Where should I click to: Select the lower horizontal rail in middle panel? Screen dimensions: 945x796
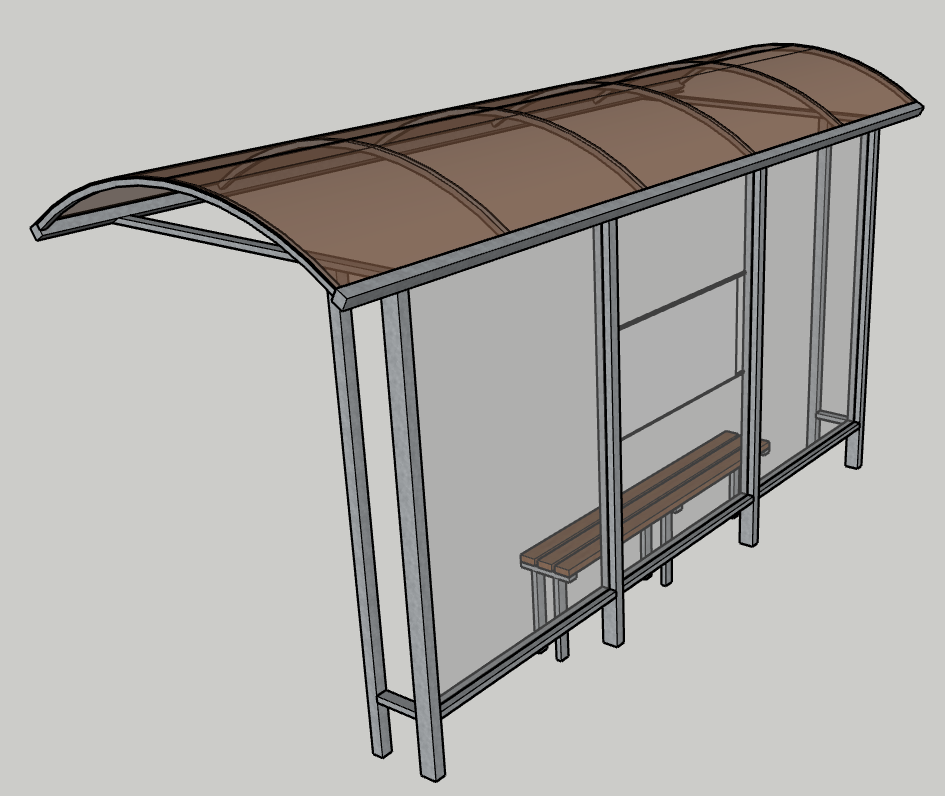[683, 406]
